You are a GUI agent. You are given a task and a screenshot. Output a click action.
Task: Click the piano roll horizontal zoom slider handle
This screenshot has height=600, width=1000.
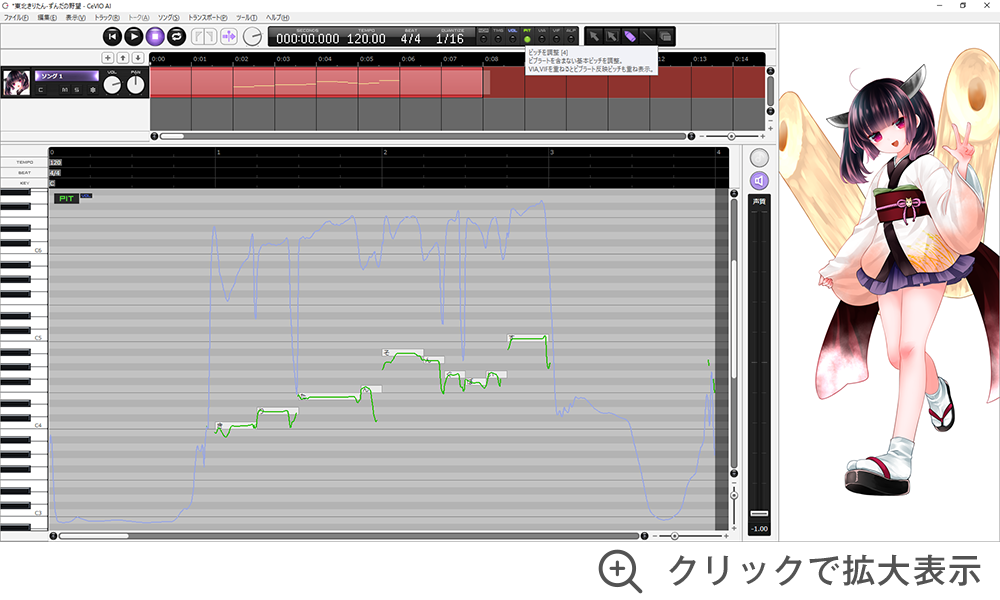[674, 536]
